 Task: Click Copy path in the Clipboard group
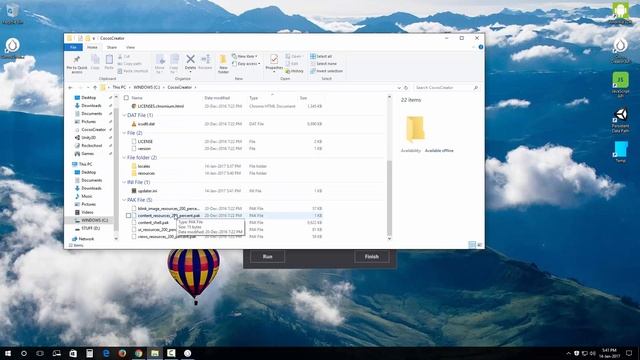pos(129,64)
